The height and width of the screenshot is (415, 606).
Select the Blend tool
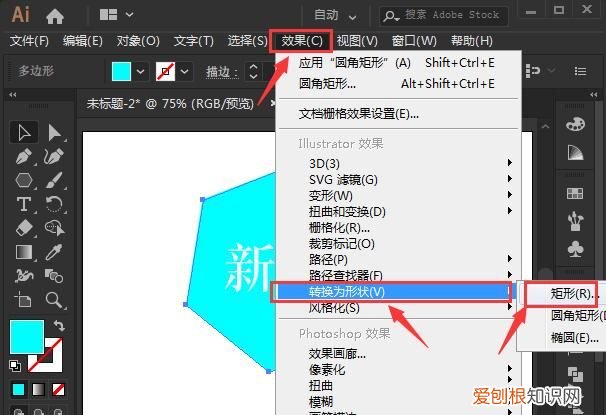coord(54,276)
